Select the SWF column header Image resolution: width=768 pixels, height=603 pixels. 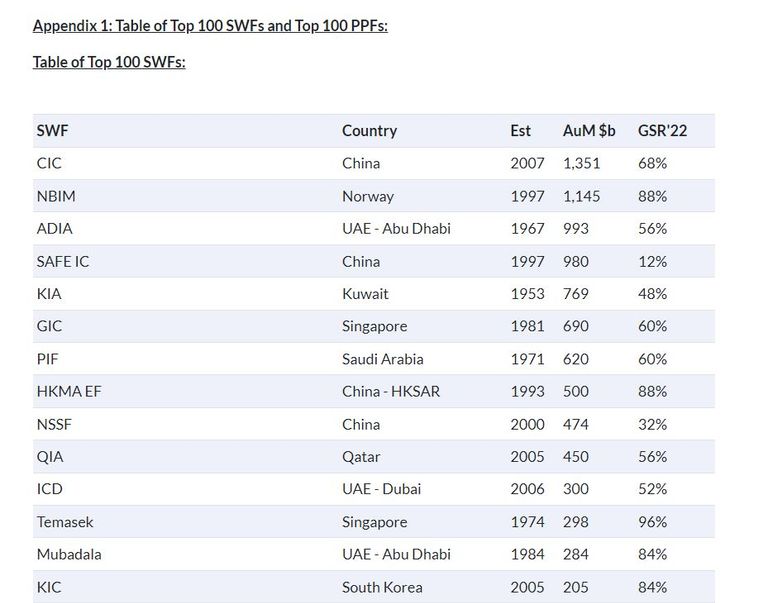pos(52,131)
